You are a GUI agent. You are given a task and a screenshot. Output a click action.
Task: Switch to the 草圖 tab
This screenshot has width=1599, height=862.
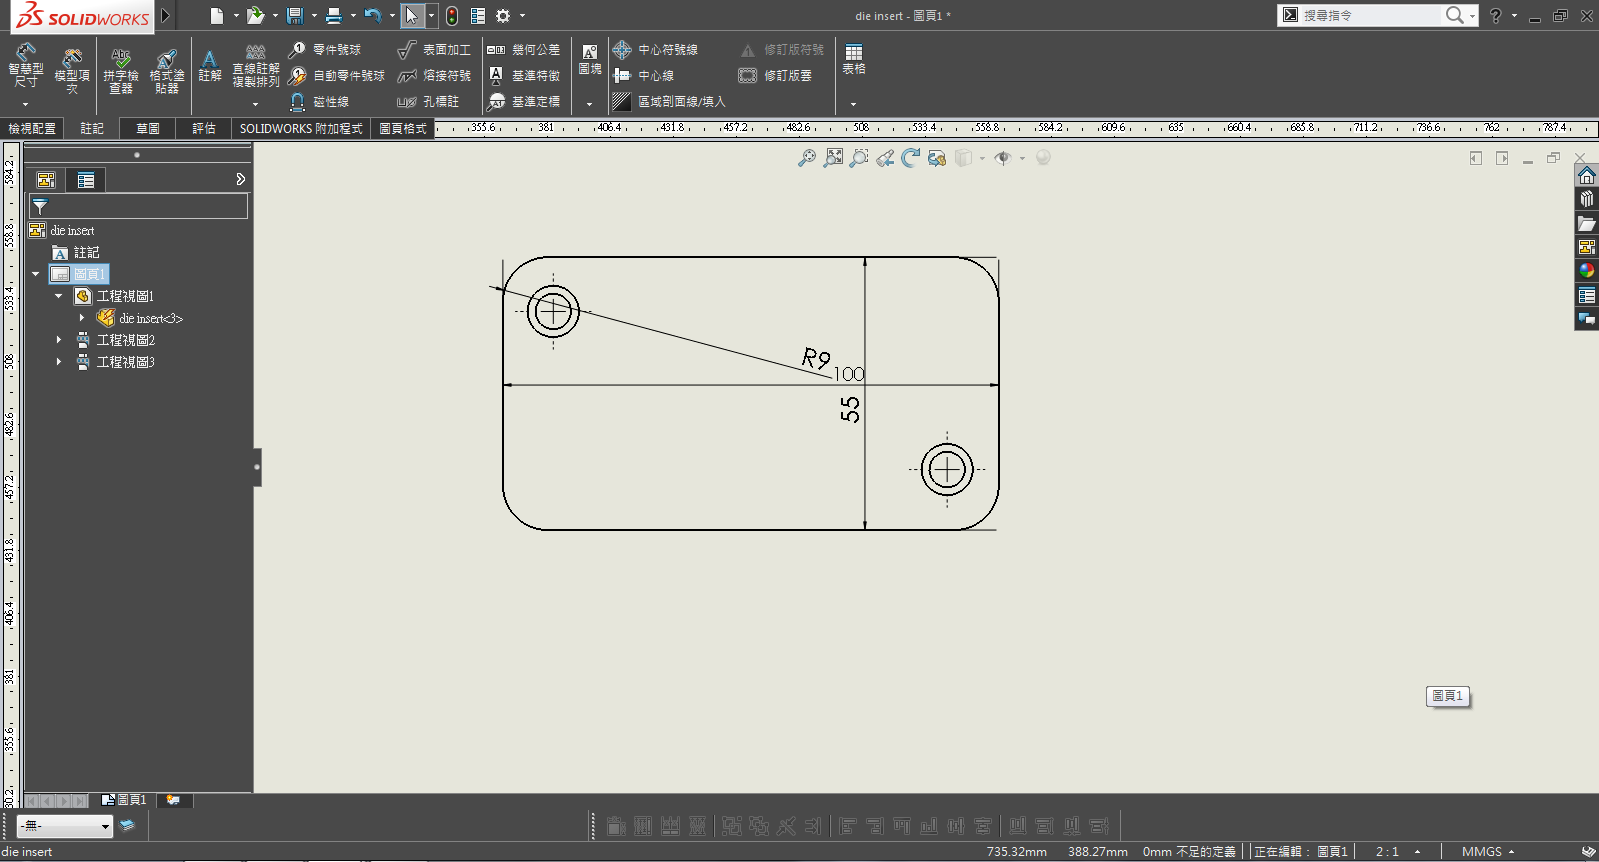click(x=148, y=128)
